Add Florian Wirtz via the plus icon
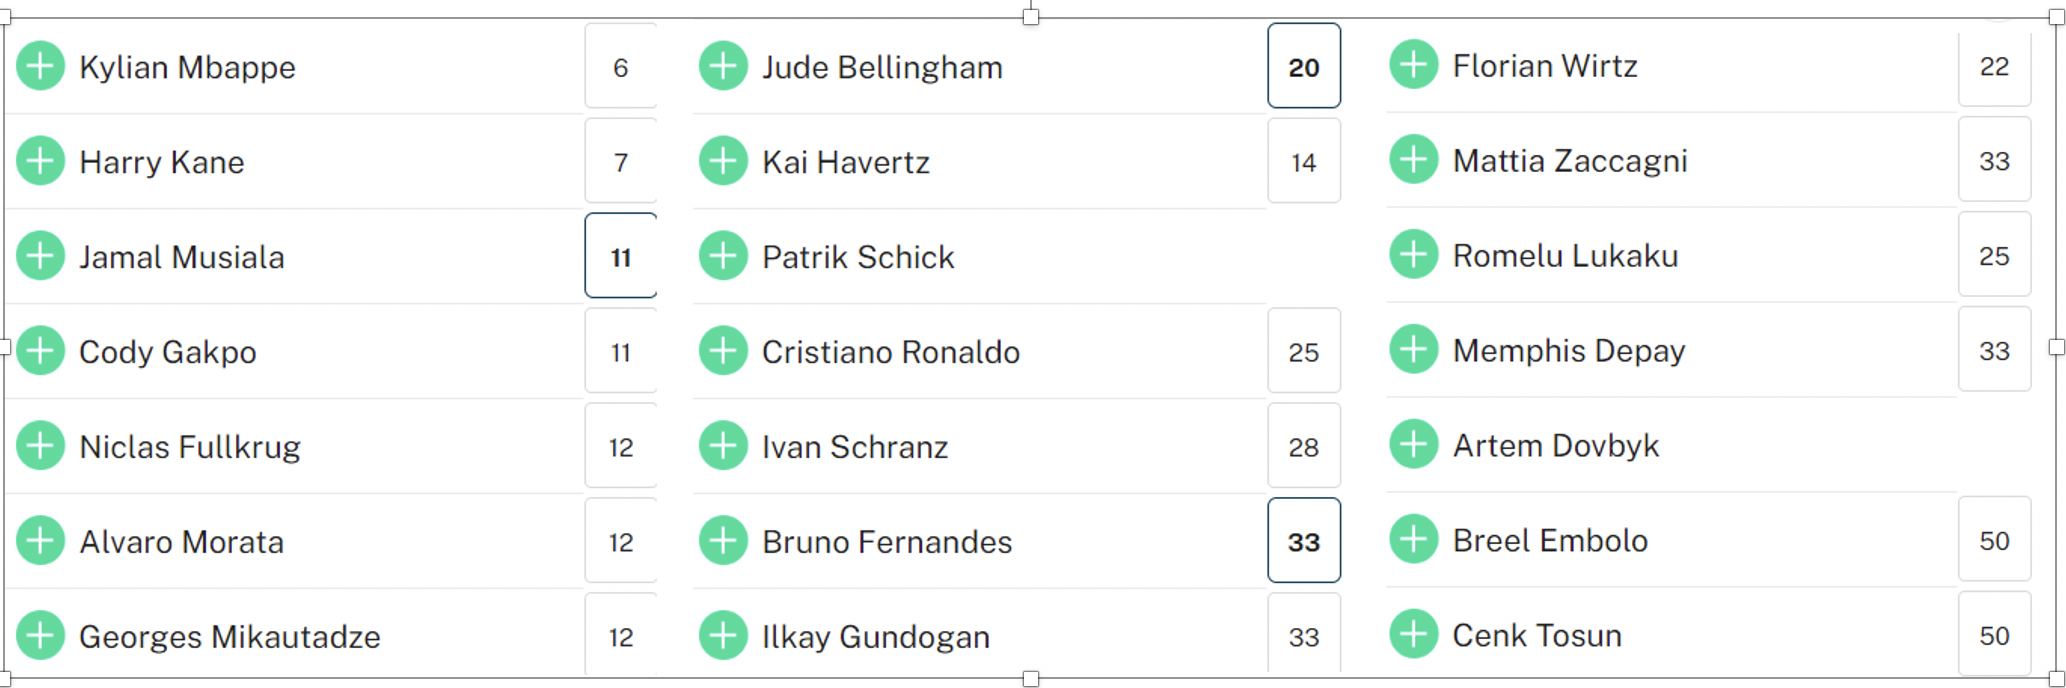Viewport: 2066px width, 688px height. tap(1413, 65)
